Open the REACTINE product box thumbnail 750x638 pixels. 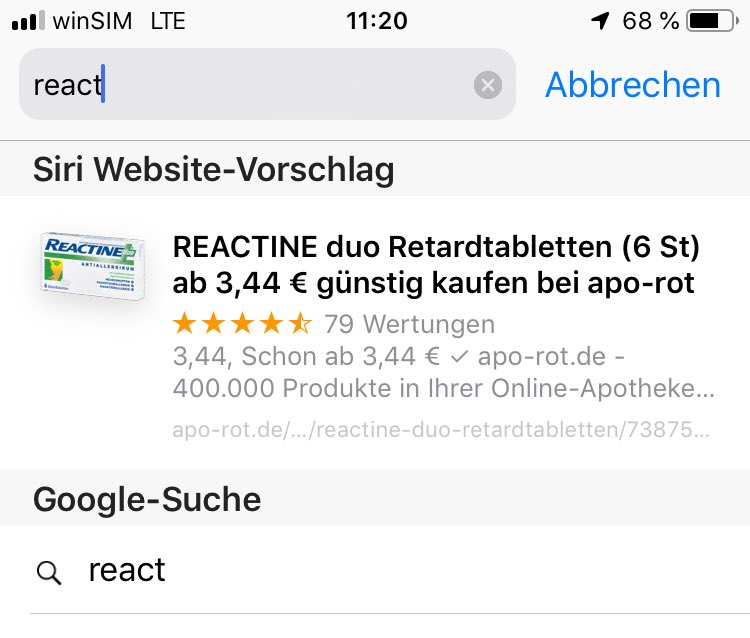(x=93, y=266)
